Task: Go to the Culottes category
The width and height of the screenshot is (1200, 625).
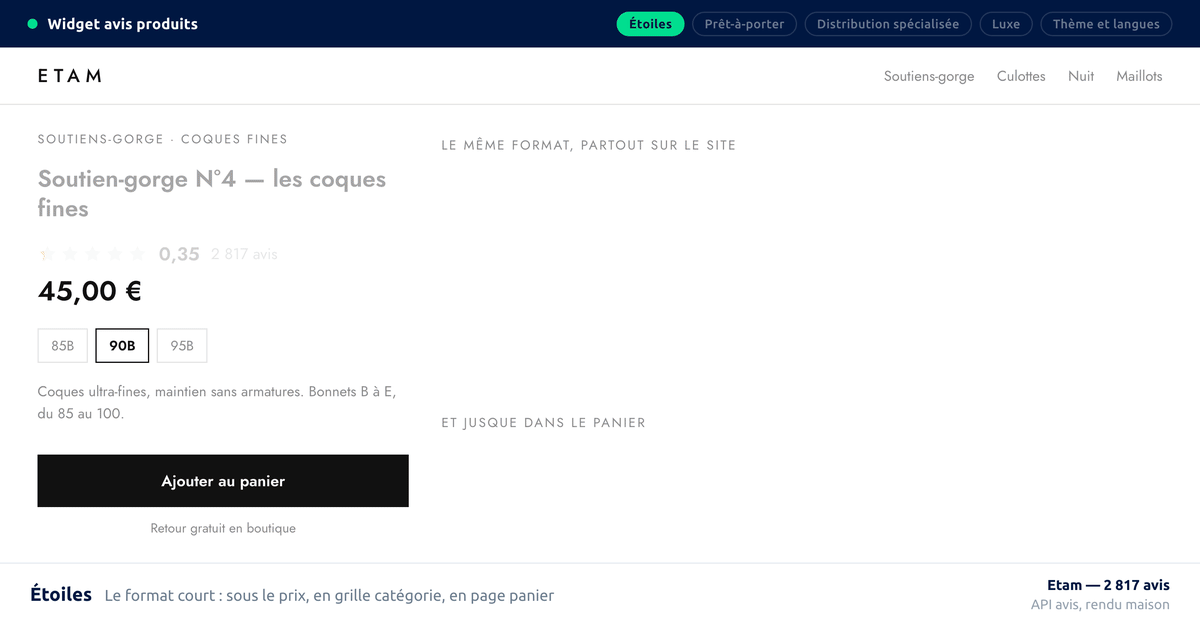Action: [x=1021, y=76]
